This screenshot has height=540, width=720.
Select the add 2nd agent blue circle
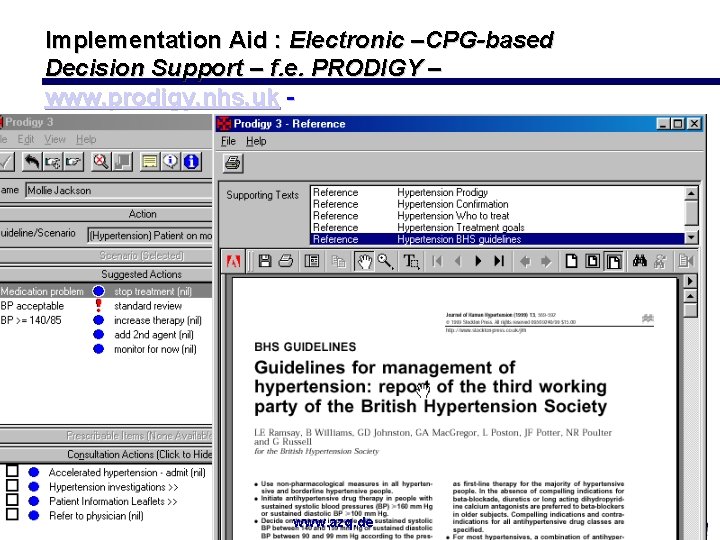pos(99,334)
